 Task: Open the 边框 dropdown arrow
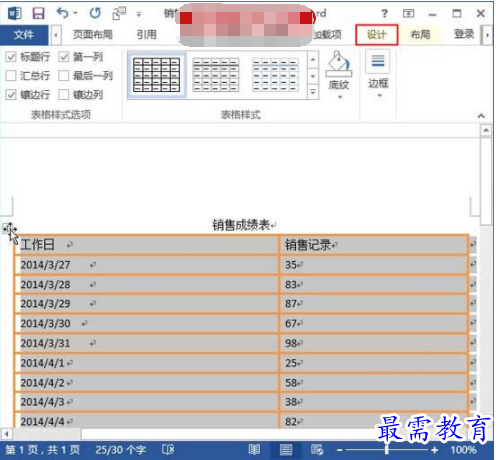(x=379, y=96)
